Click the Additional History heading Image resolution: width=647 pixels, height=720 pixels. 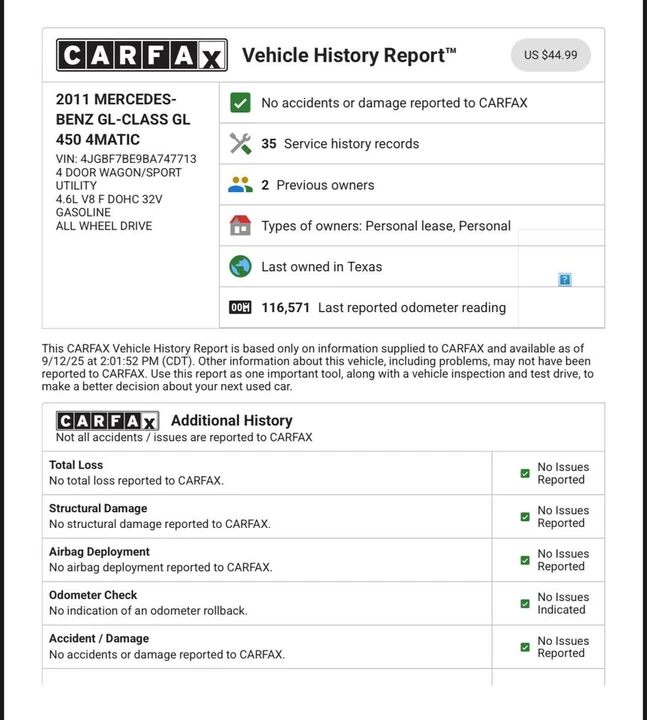(231, 420)
